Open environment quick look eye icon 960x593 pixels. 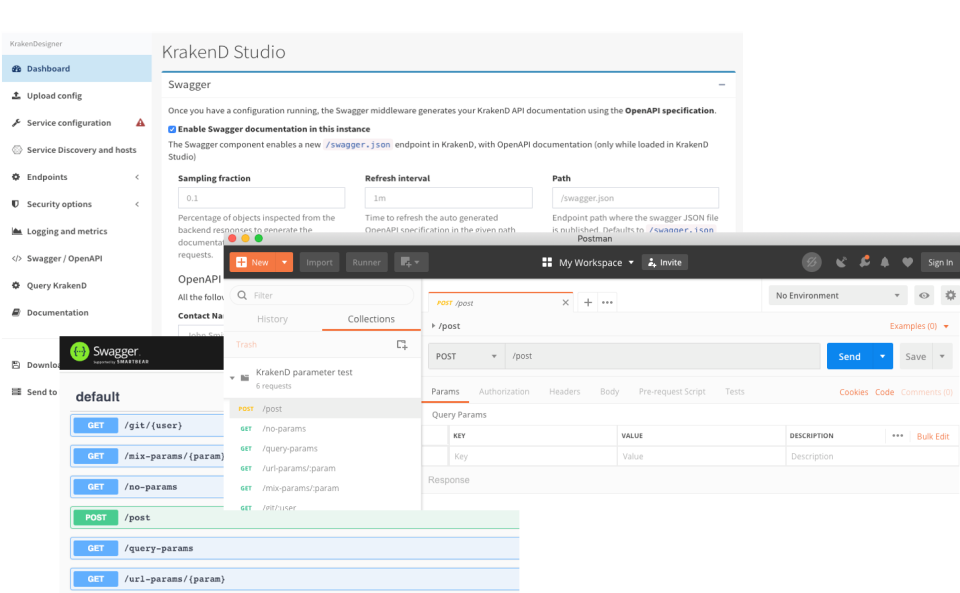coord(925,295)
